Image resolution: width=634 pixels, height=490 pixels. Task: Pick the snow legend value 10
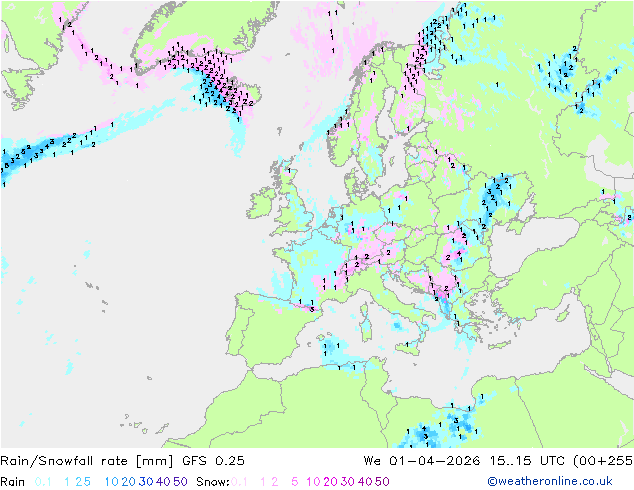313,482
